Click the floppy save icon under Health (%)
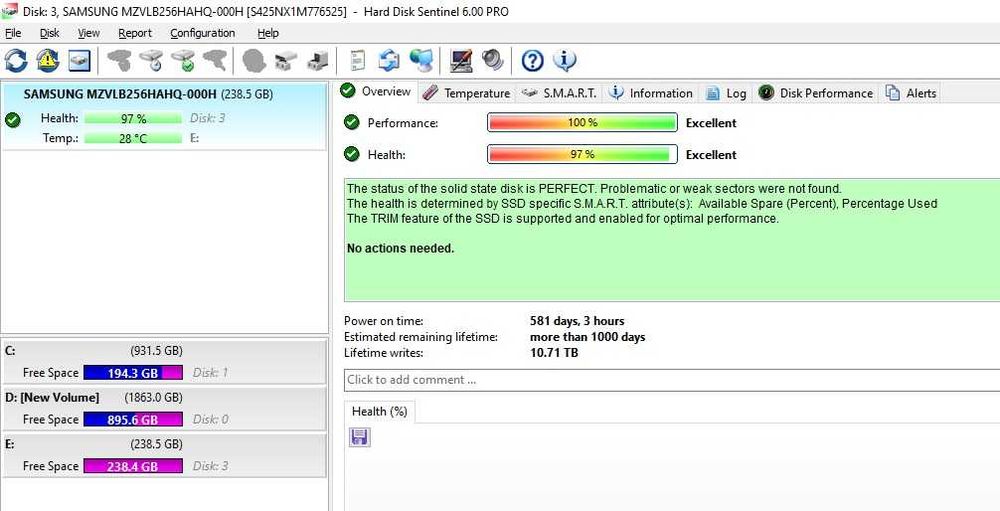This screenshot has width=1000, height=511. [x=360, y=437]
